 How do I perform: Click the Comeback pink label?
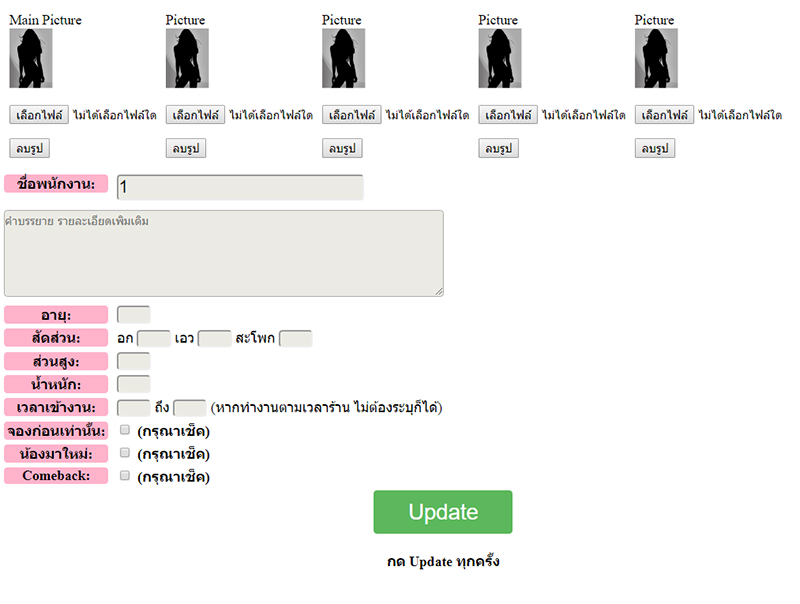56,475
